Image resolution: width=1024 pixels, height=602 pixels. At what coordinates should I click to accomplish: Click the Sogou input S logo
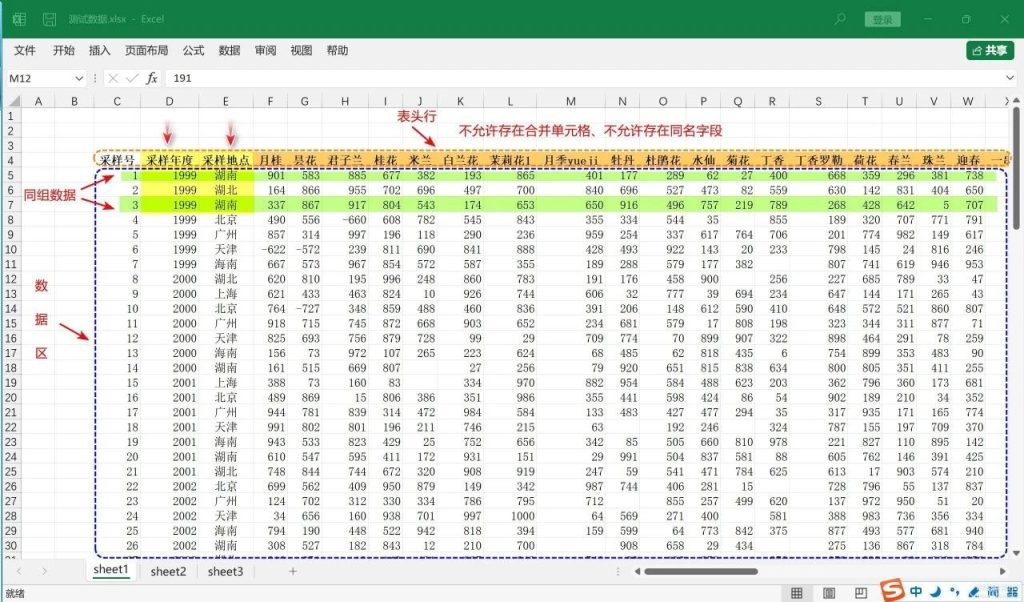pos(892,591)
